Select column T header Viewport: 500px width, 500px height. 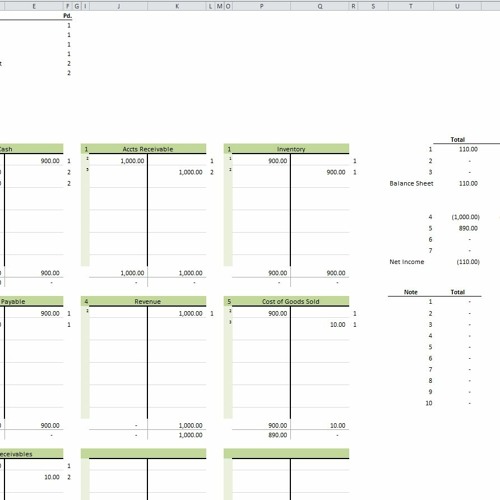tap(411, 6)
